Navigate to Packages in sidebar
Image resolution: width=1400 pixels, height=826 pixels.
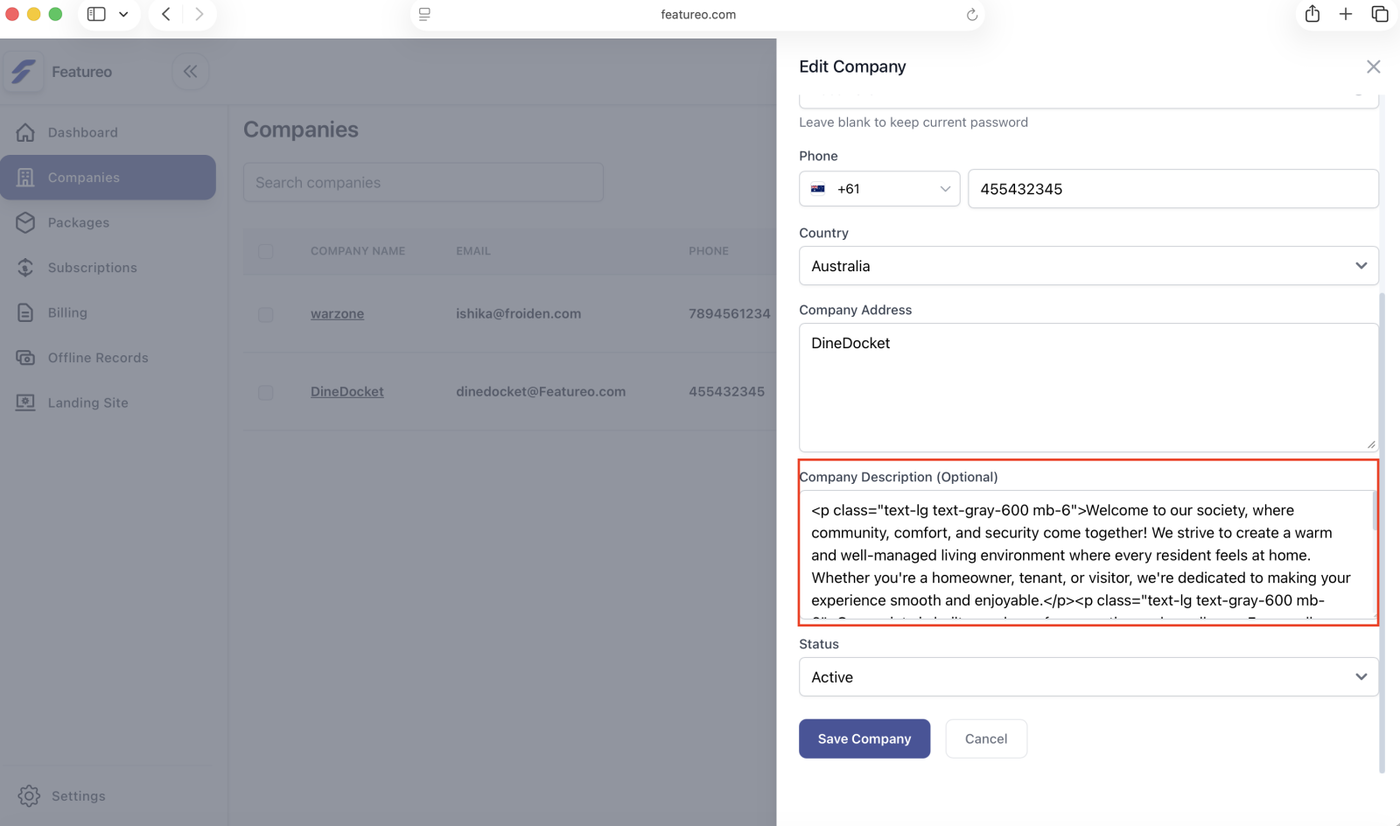pos(78,223)
